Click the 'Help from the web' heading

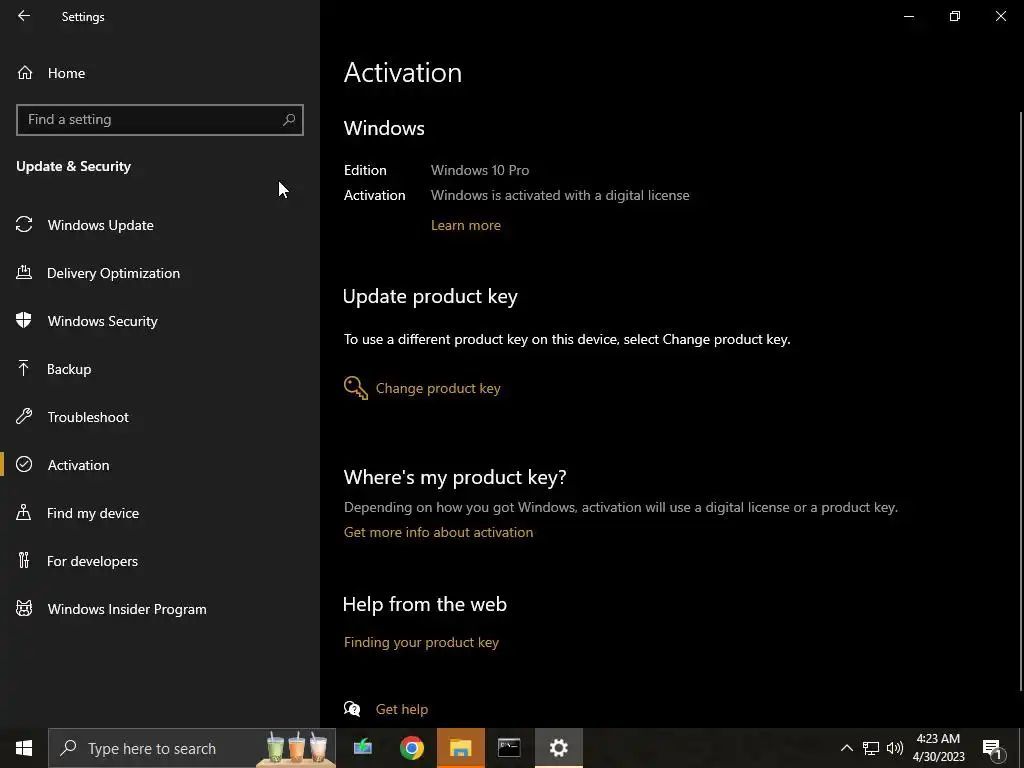coord(424,604)
